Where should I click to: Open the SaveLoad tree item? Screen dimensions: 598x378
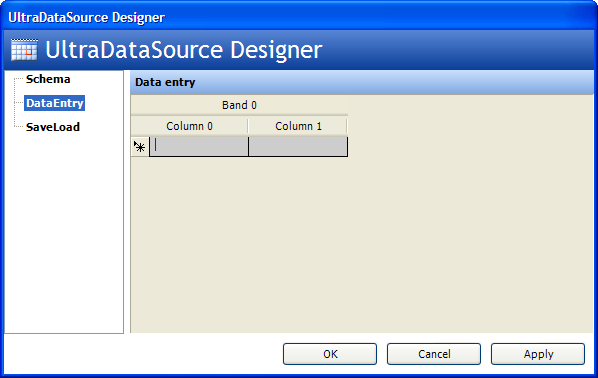(53, 127)
